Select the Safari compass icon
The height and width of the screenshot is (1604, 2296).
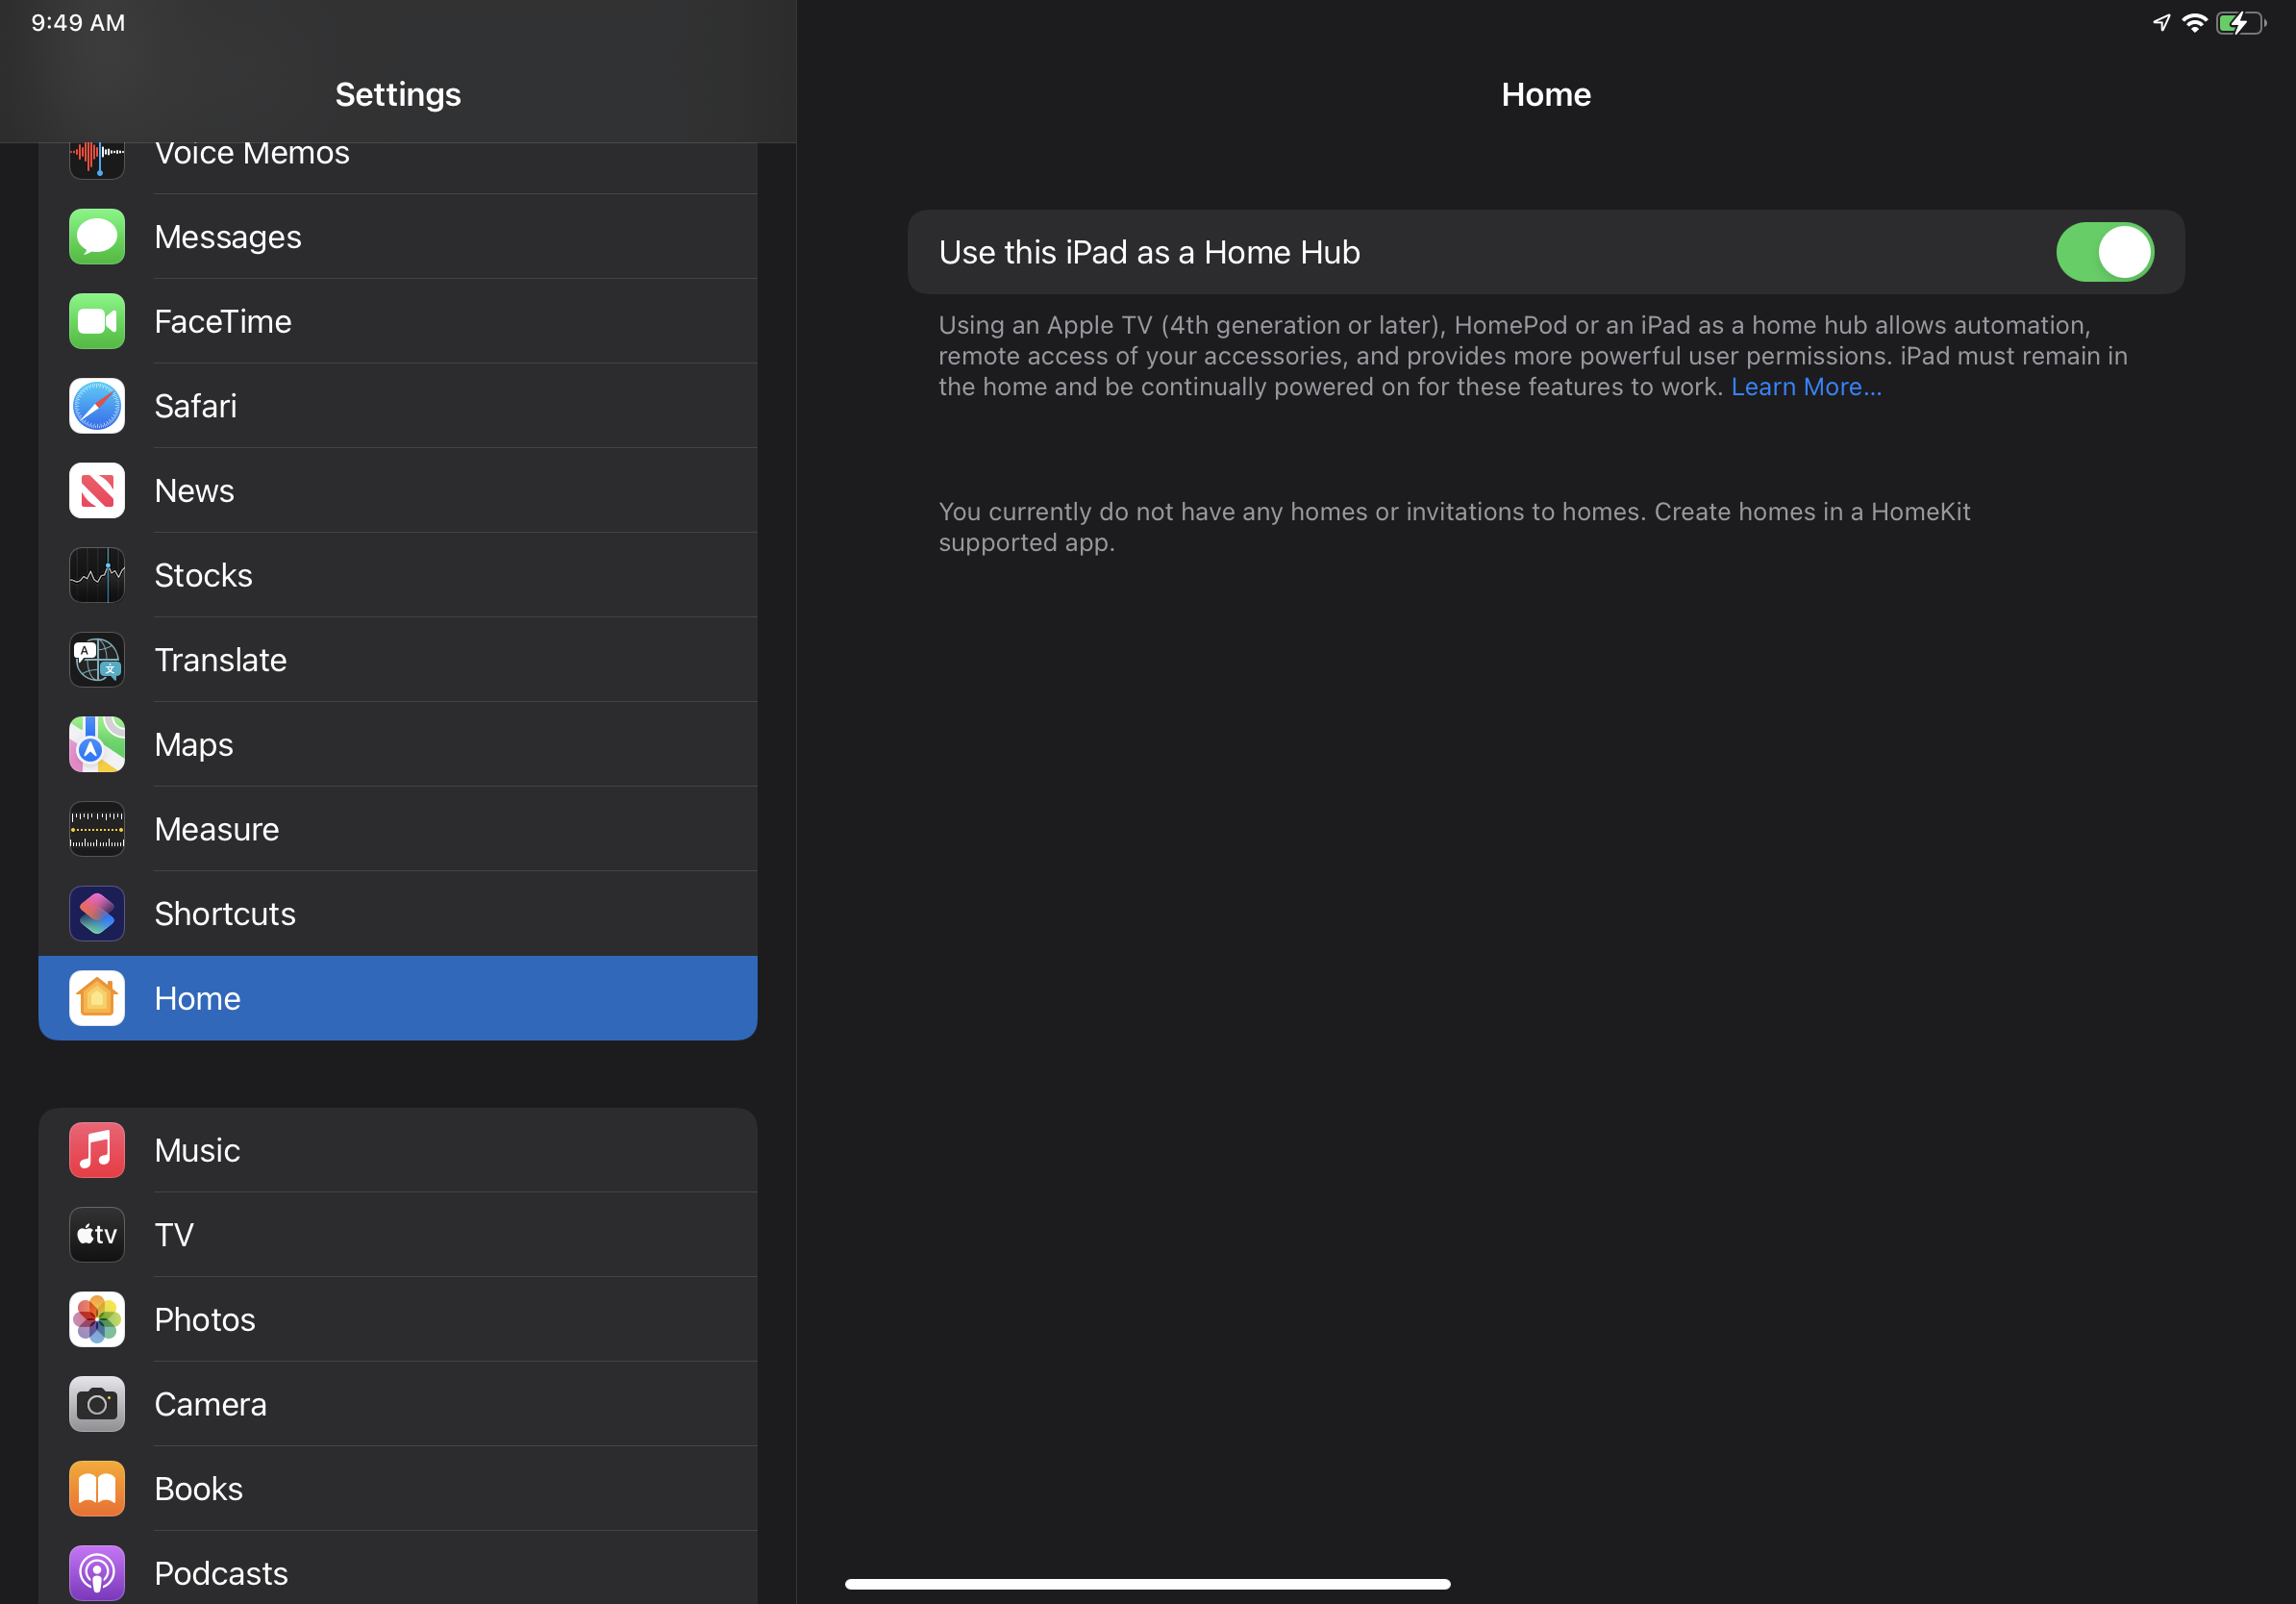[97, 406]
